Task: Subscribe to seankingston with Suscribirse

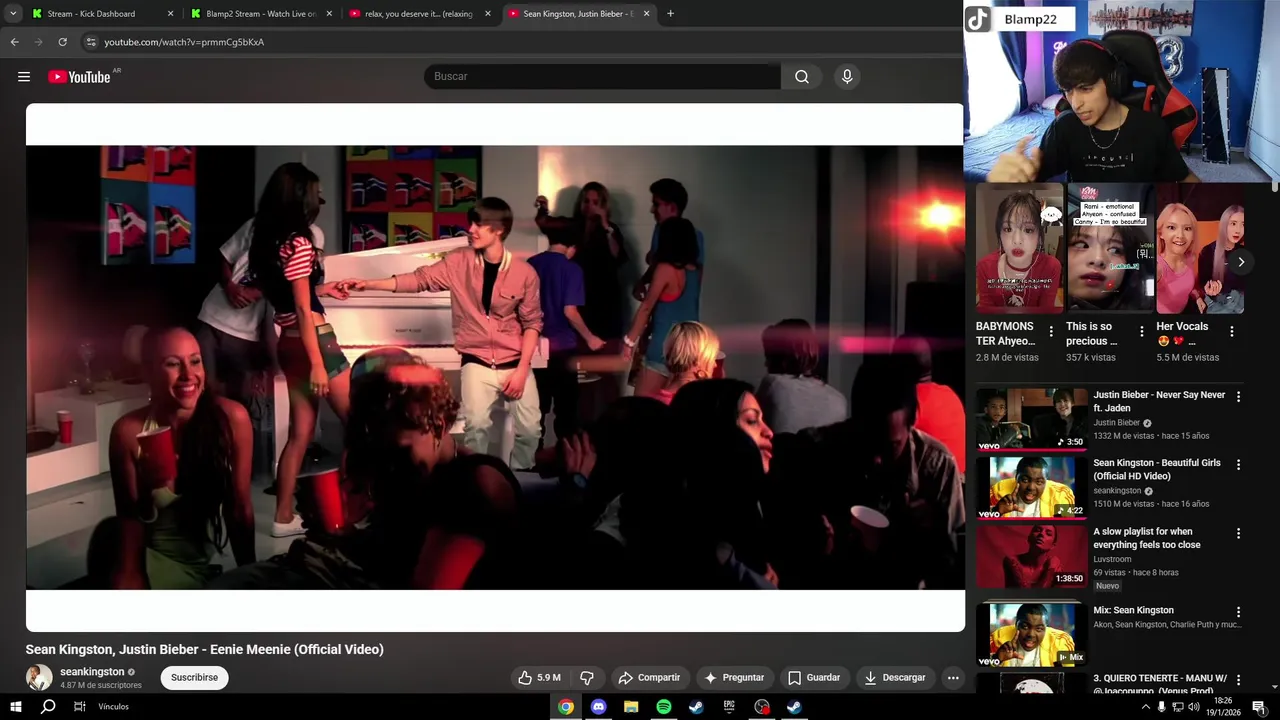Action: pyautogui.click(x=194, y=678)
